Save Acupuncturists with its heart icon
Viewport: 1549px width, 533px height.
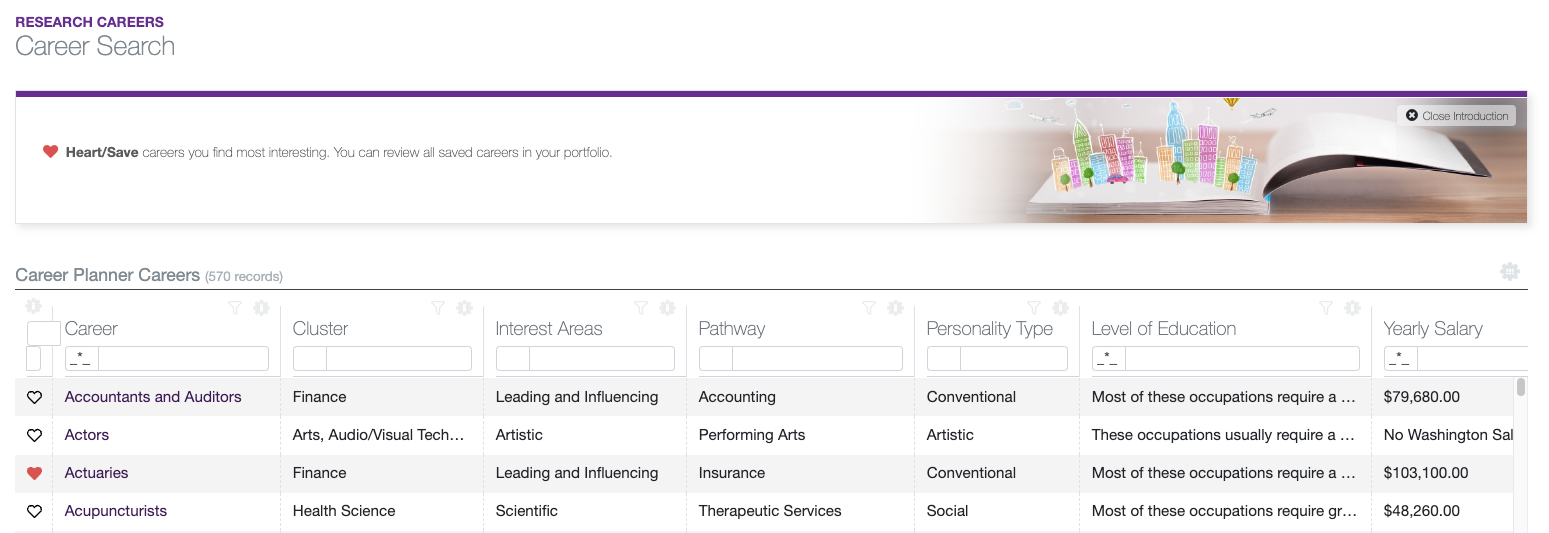click(34, 511)
